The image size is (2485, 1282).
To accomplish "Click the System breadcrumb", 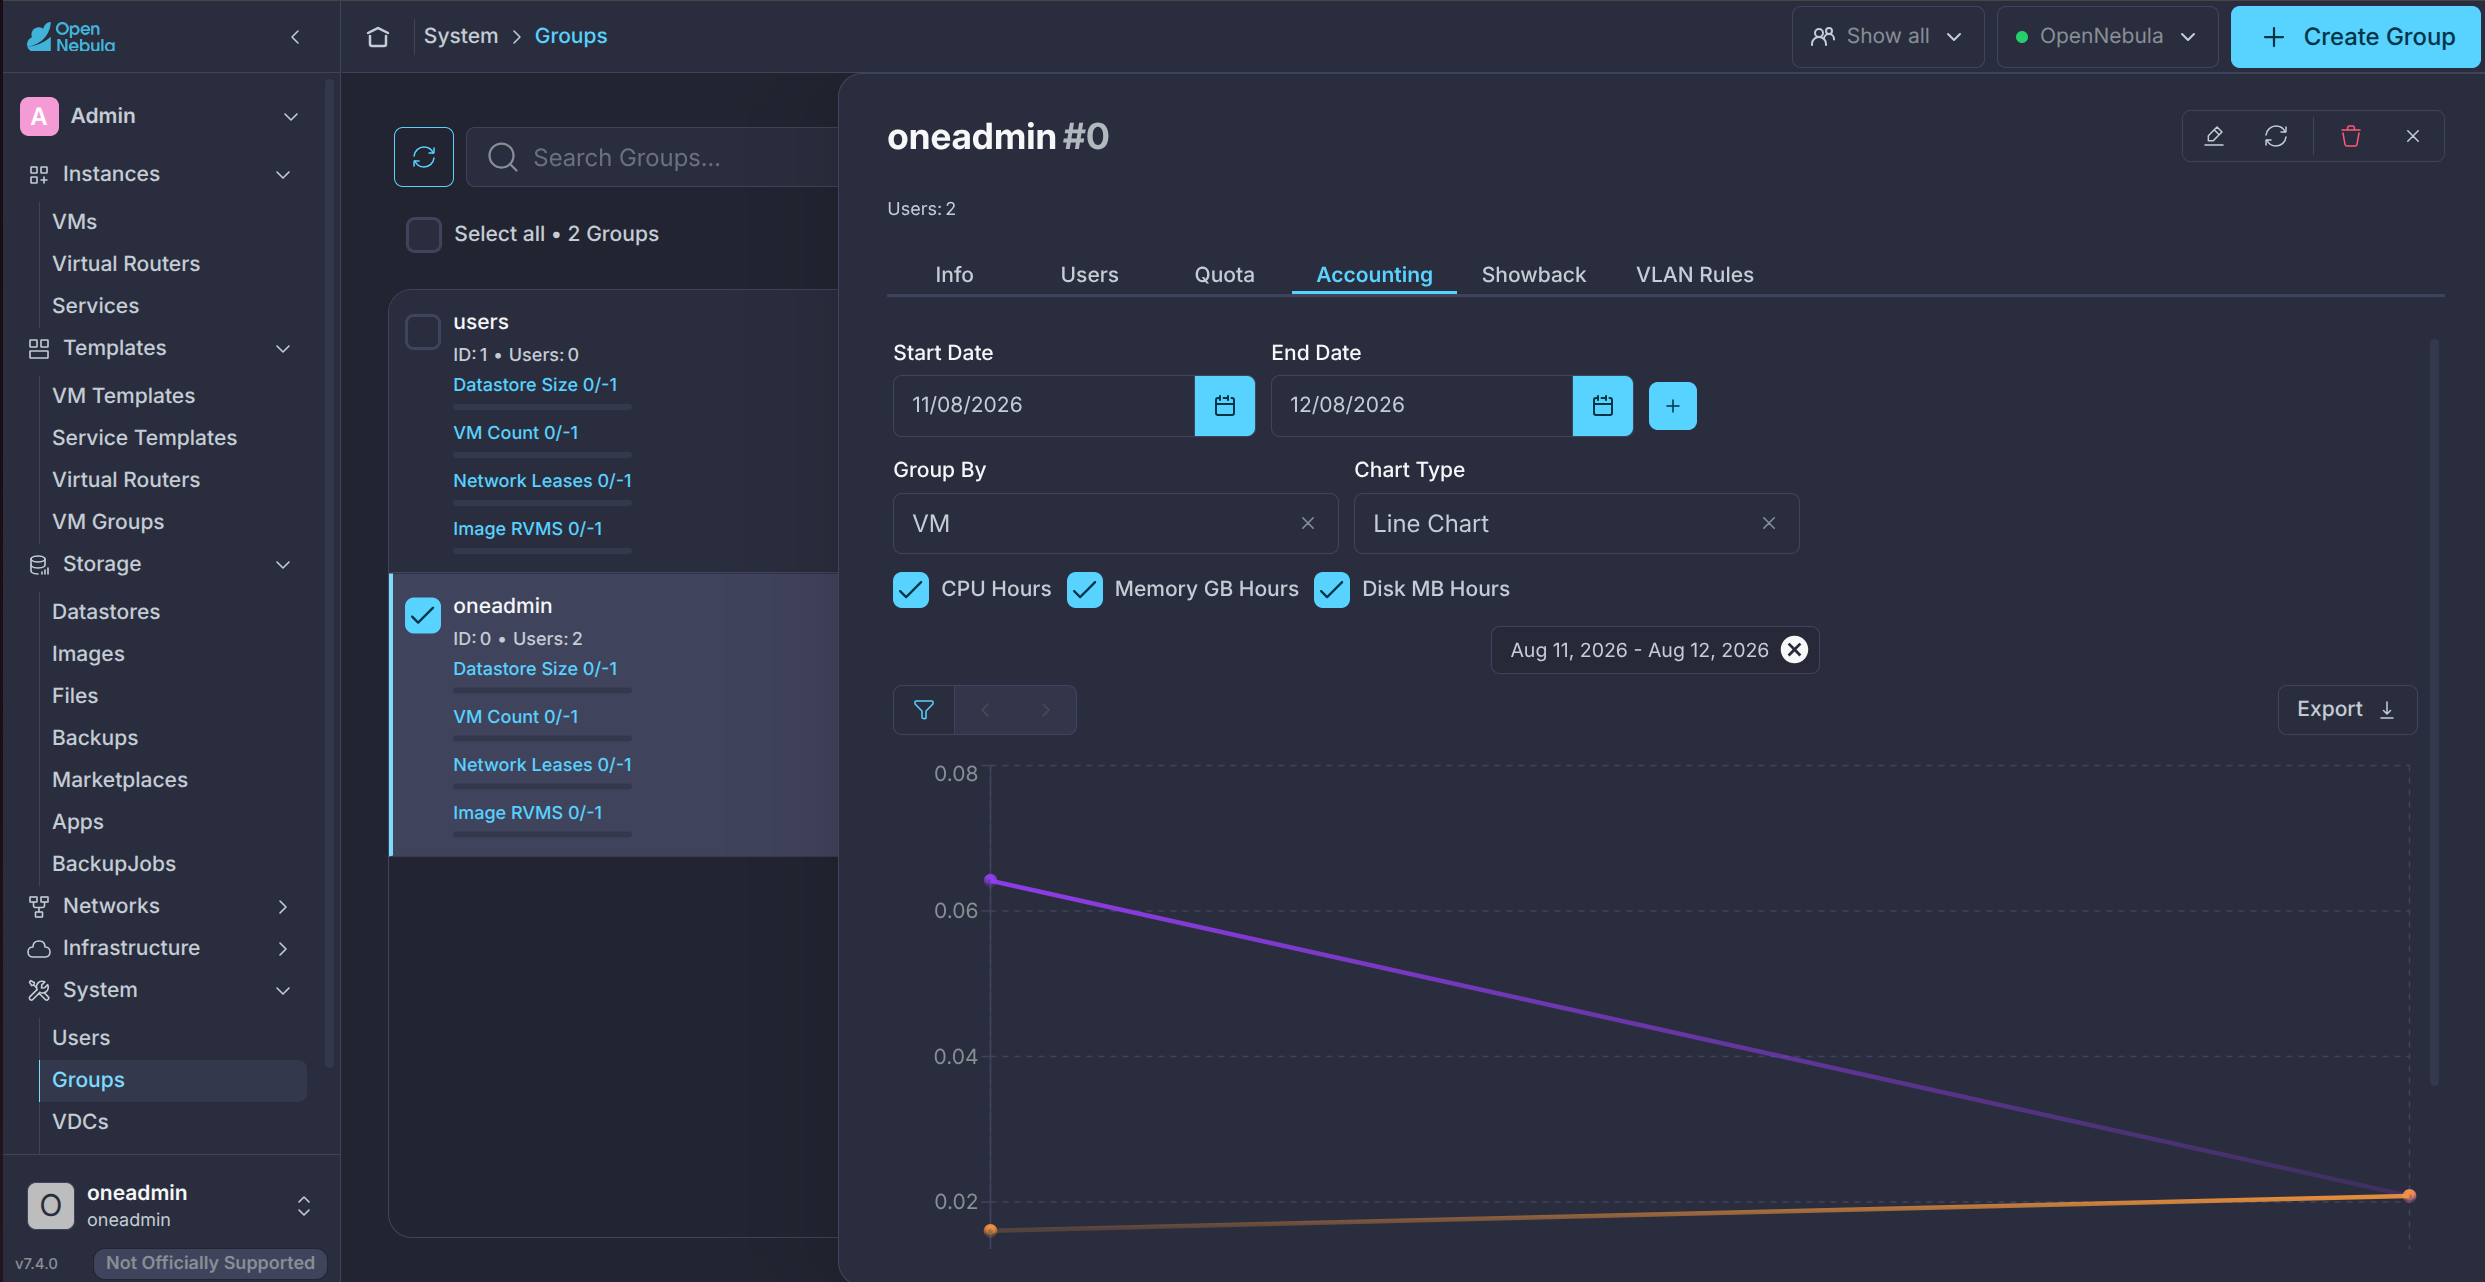I will coord(461,36).
